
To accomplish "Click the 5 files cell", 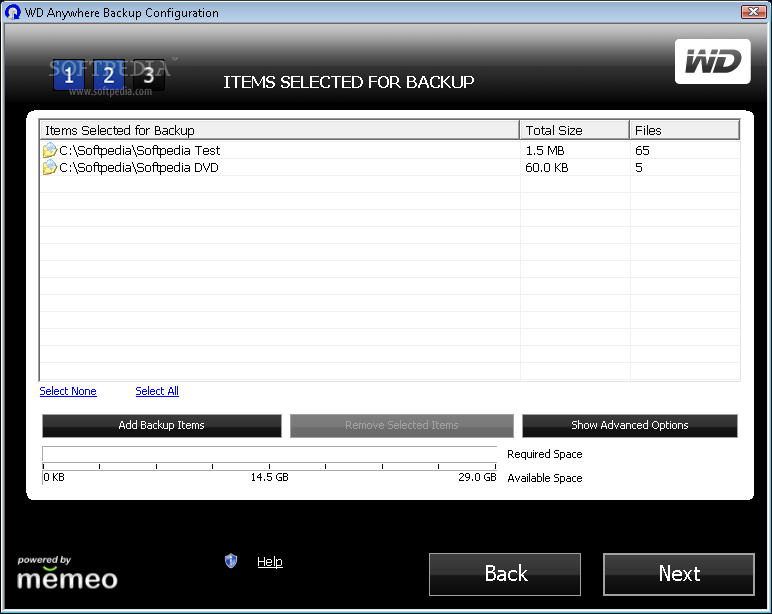I will pyautogui.click(x=639, y=167).
